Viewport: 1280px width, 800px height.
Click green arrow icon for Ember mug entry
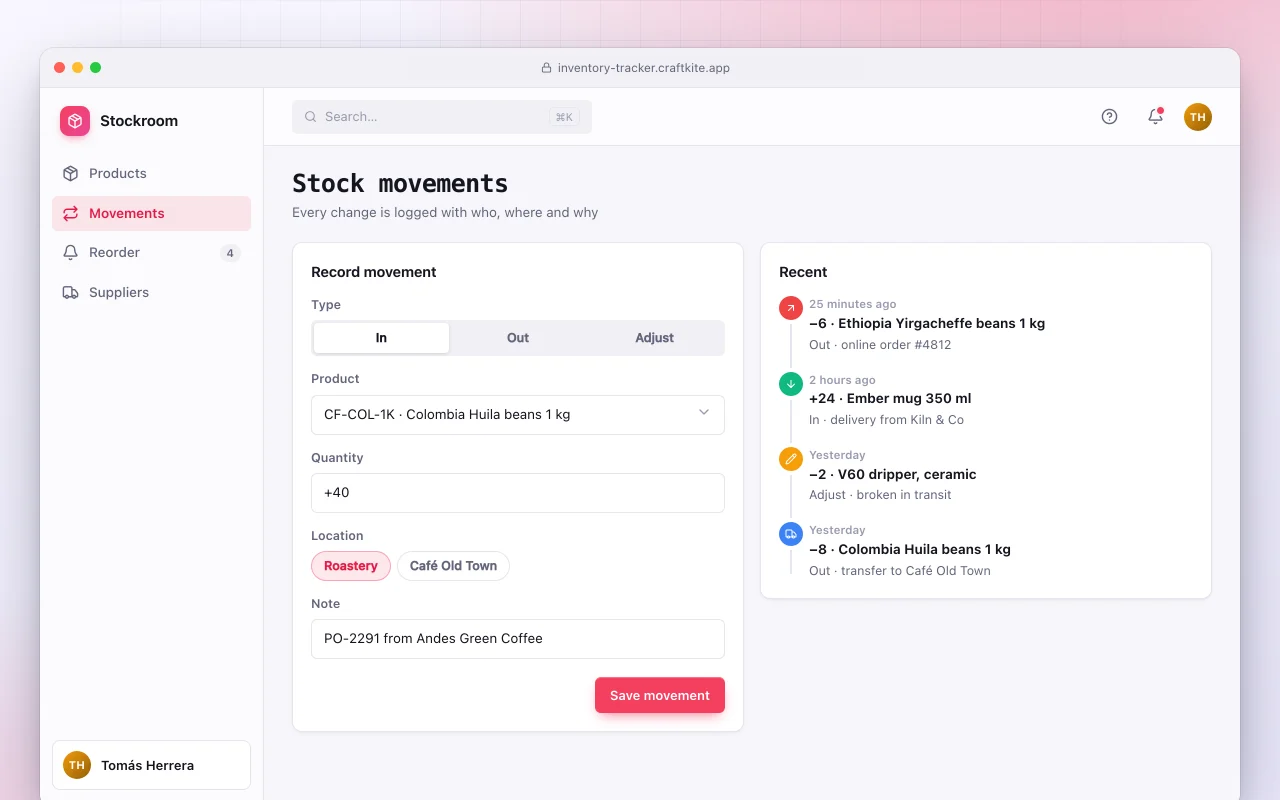point(791,383)
